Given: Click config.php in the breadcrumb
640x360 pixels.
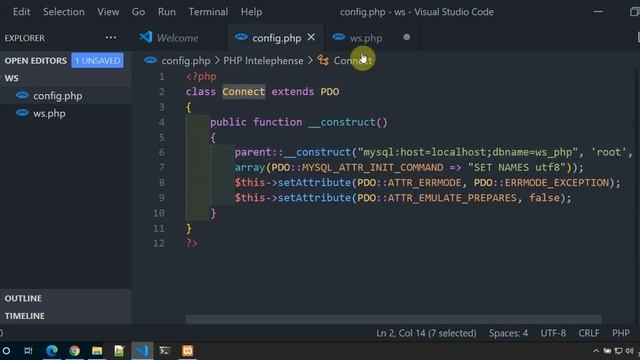Looking at the screenshot, I should pyautogui.click(x=186, y=61).
